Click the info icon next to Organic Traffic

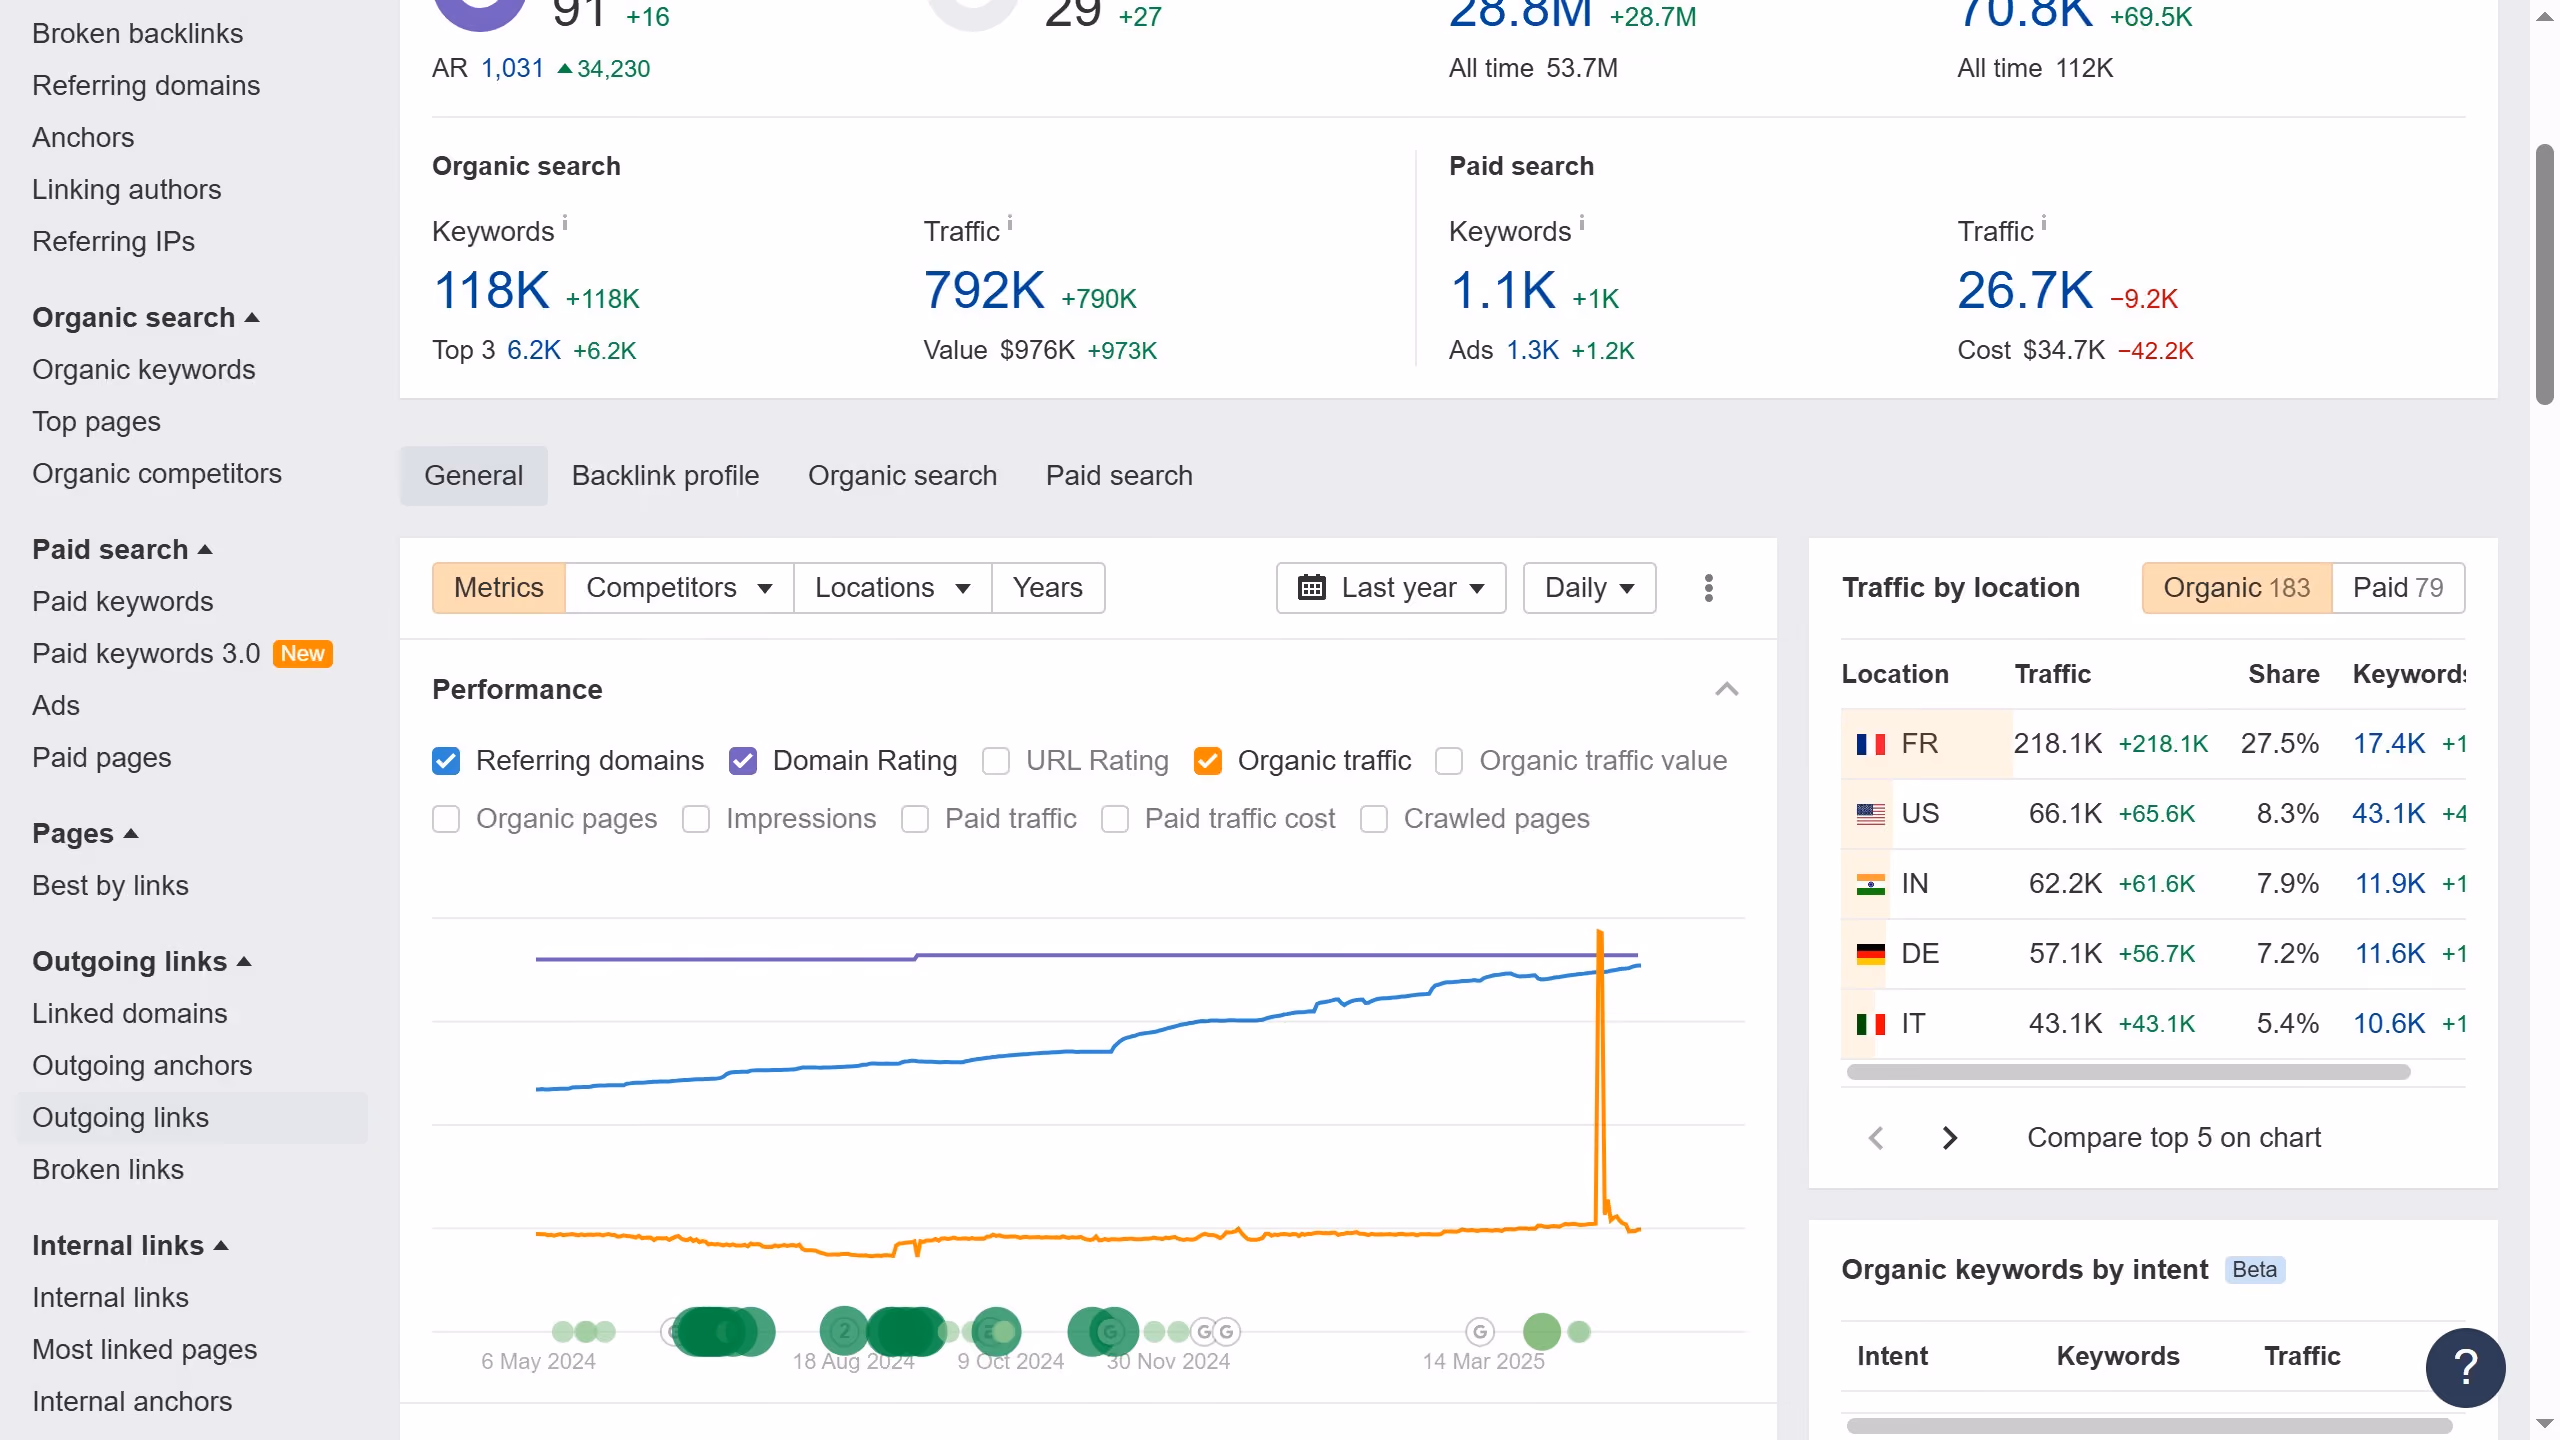[x=1010, y=222]
